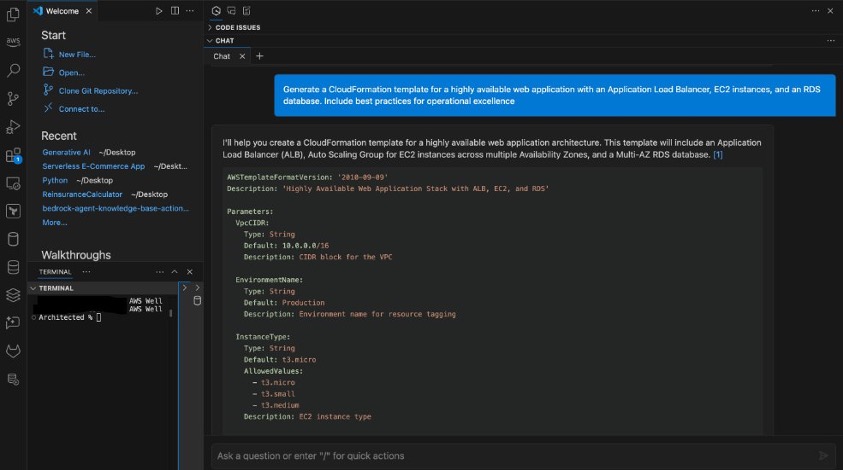This screenshot has width=844, height=470.
Task: Click the 'InstanceType:' line in template
Action: click(x=263, y=336)
